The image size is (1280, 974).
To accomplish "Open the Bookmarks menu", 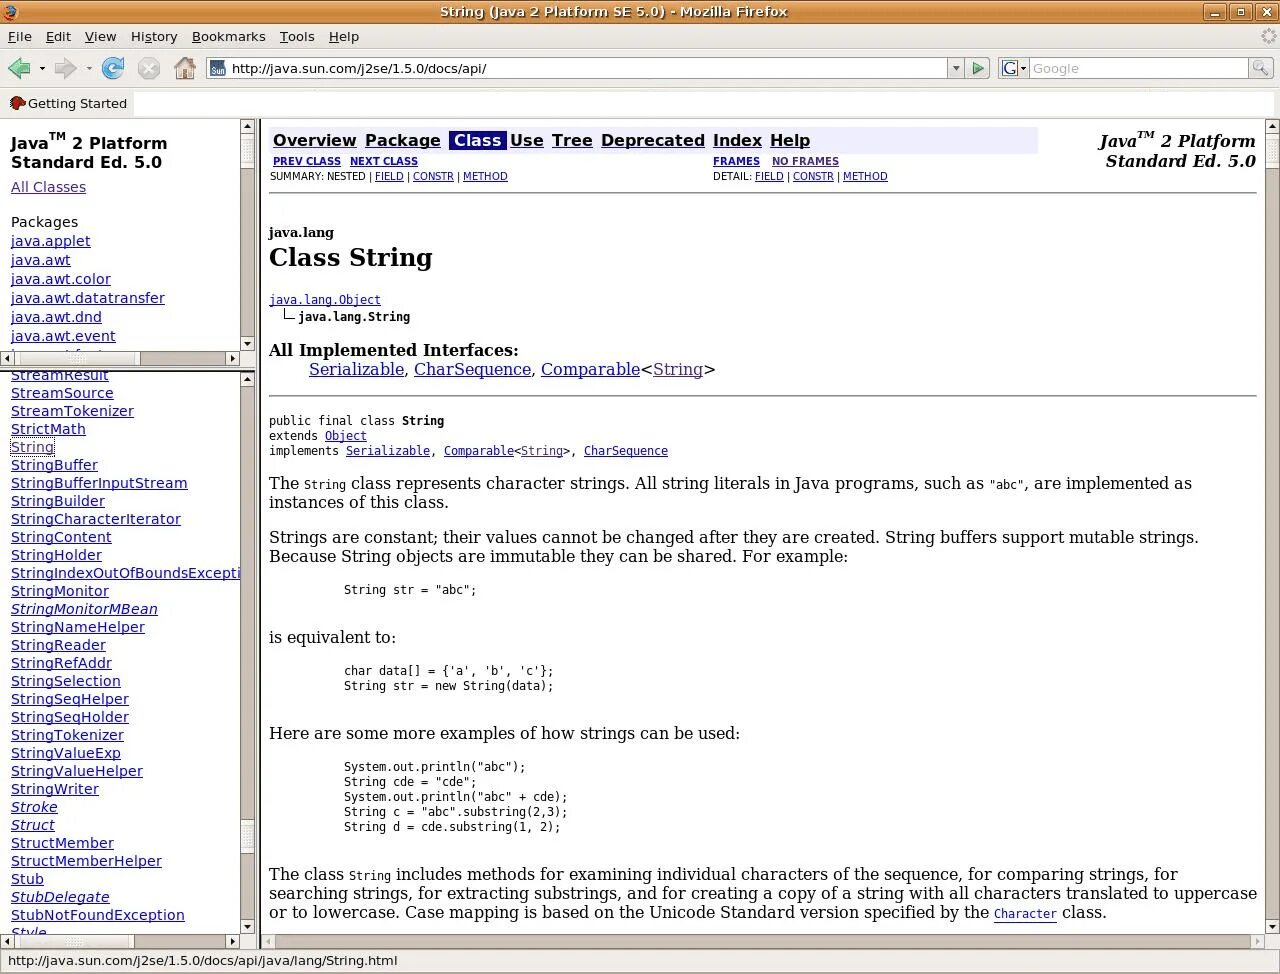I will [228, 36].
